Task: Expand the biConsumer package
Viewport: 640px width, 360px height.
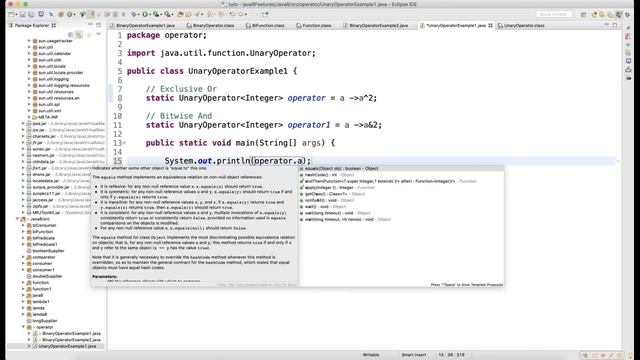Action: [x=23, y=225]
